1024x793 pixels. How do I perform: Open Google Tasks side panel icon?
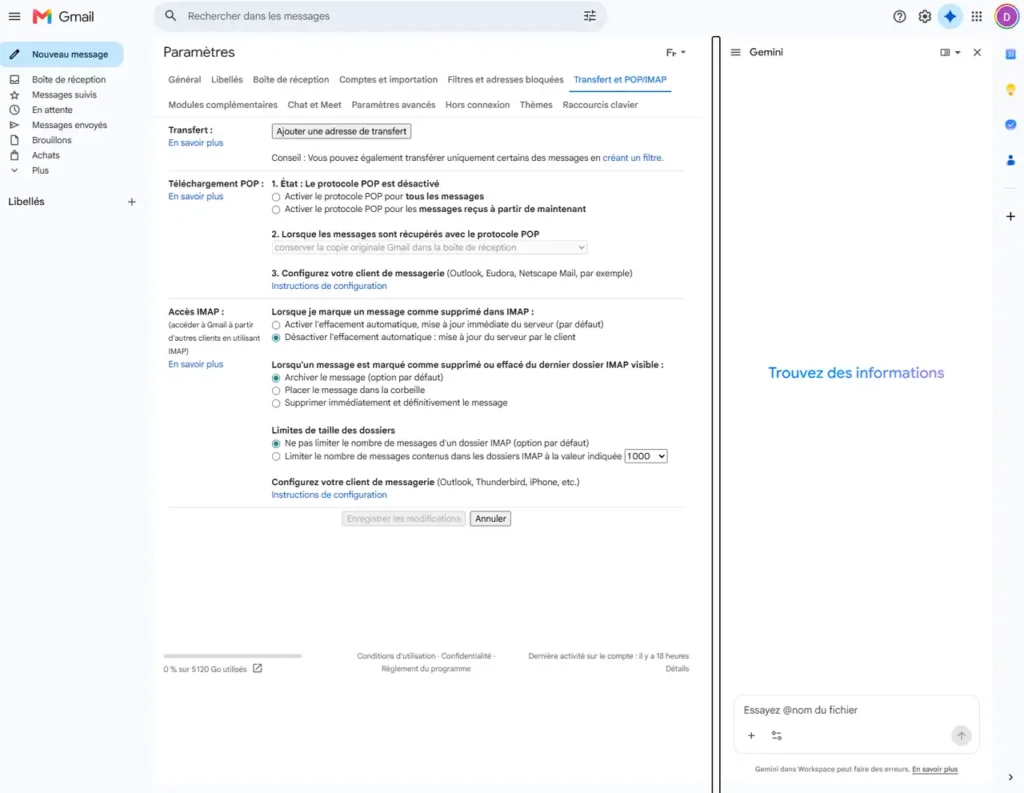pyautogui.click(x=1010, y=124)
